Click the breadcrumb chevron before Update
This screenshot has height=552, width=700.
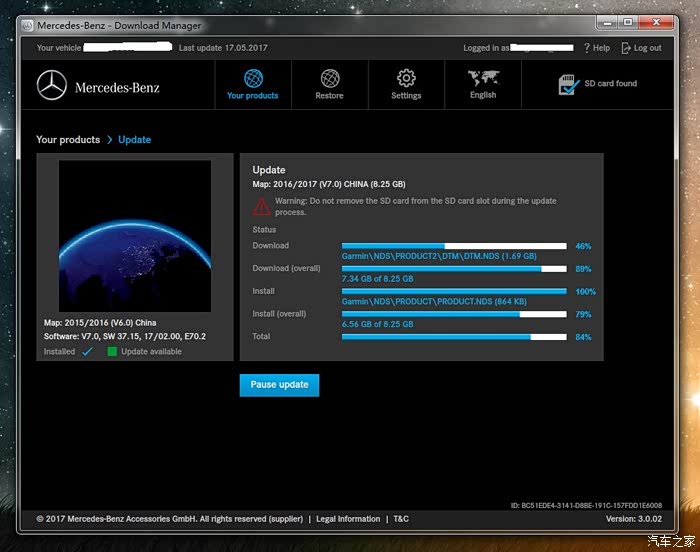tap(109, 140)
